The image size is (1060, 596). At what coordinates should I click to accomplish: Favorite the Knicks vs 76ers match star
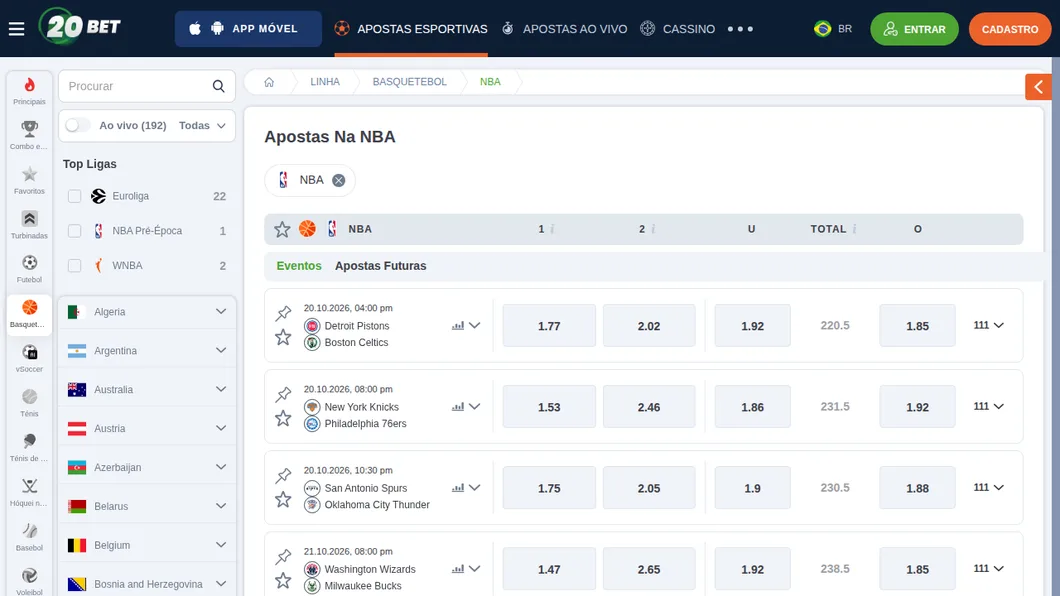283,418
